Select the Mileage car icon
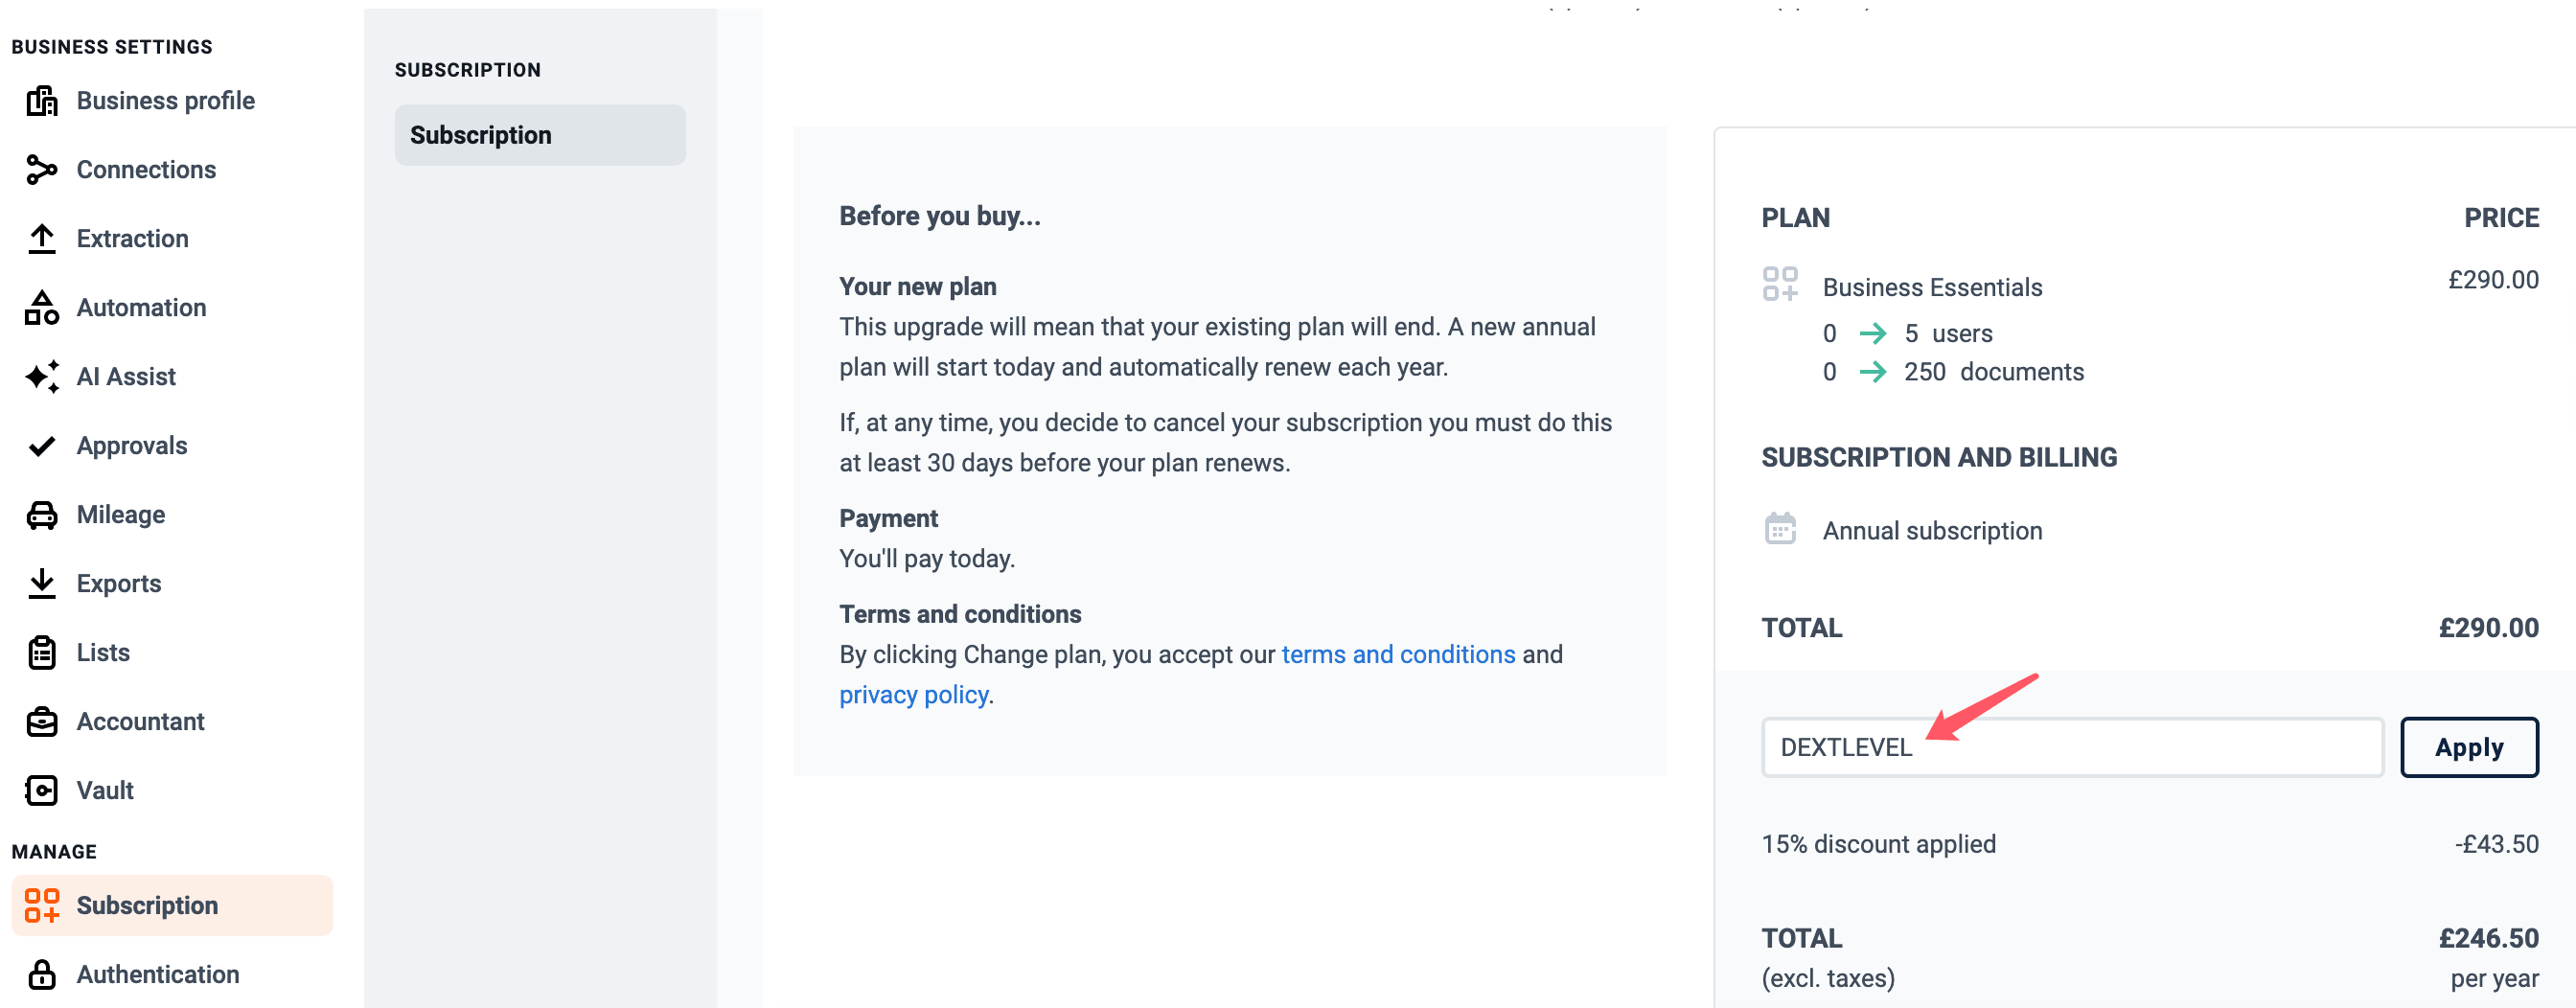 click(41, 515)
